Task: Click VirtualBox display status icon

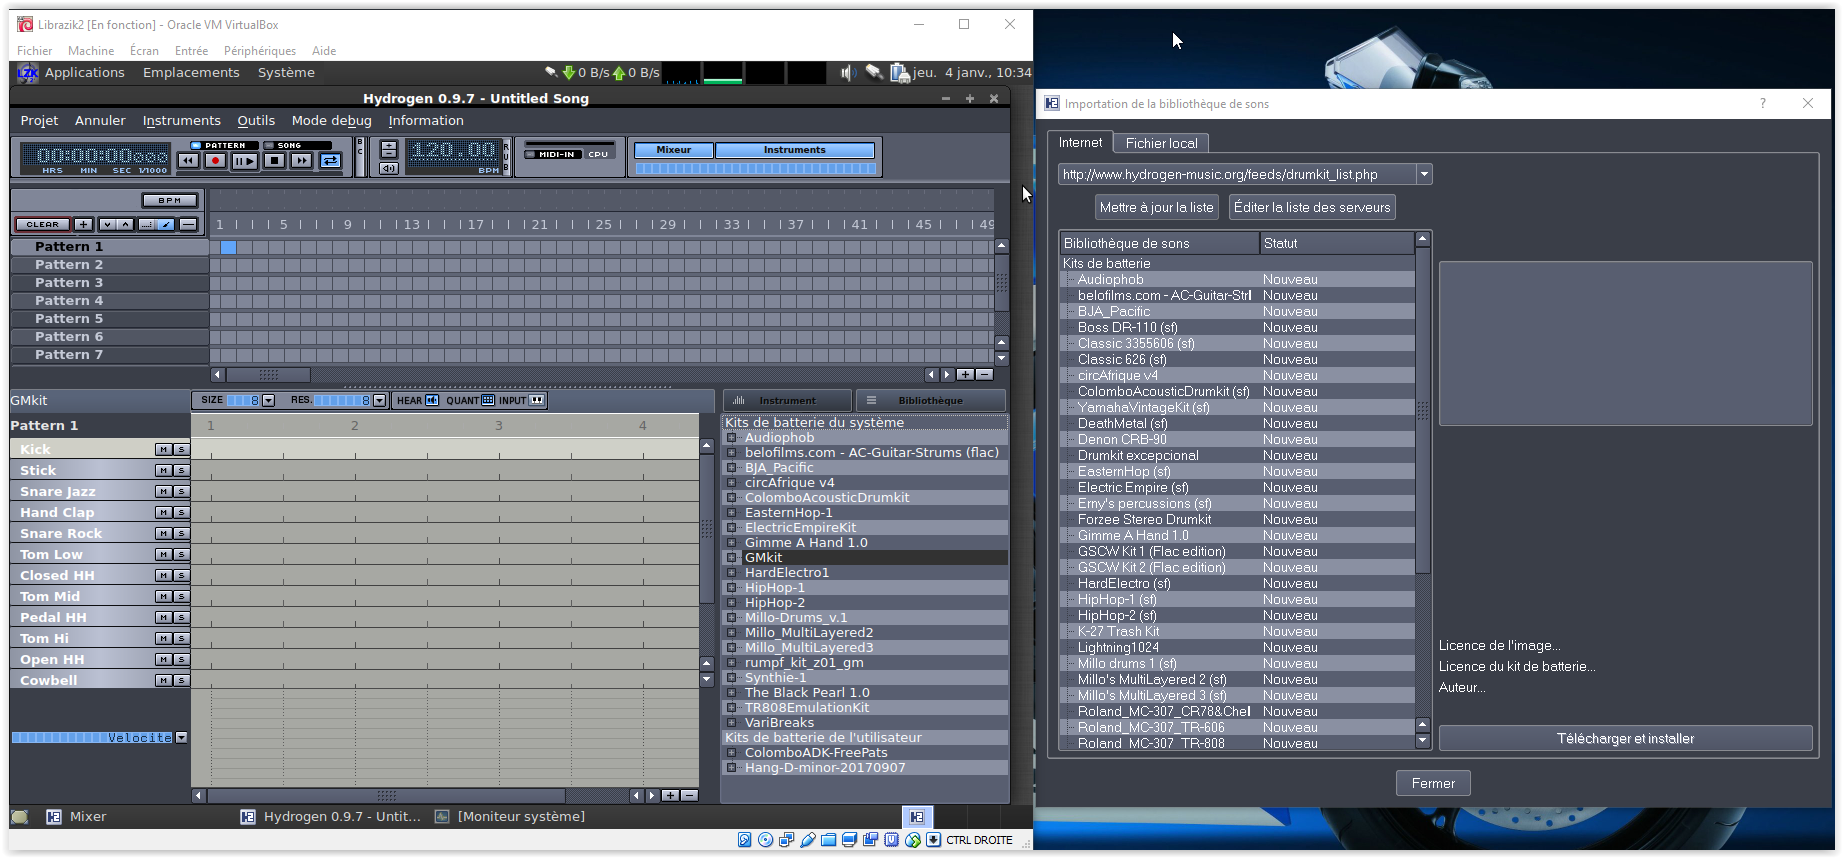Action: tap(850, 840)
